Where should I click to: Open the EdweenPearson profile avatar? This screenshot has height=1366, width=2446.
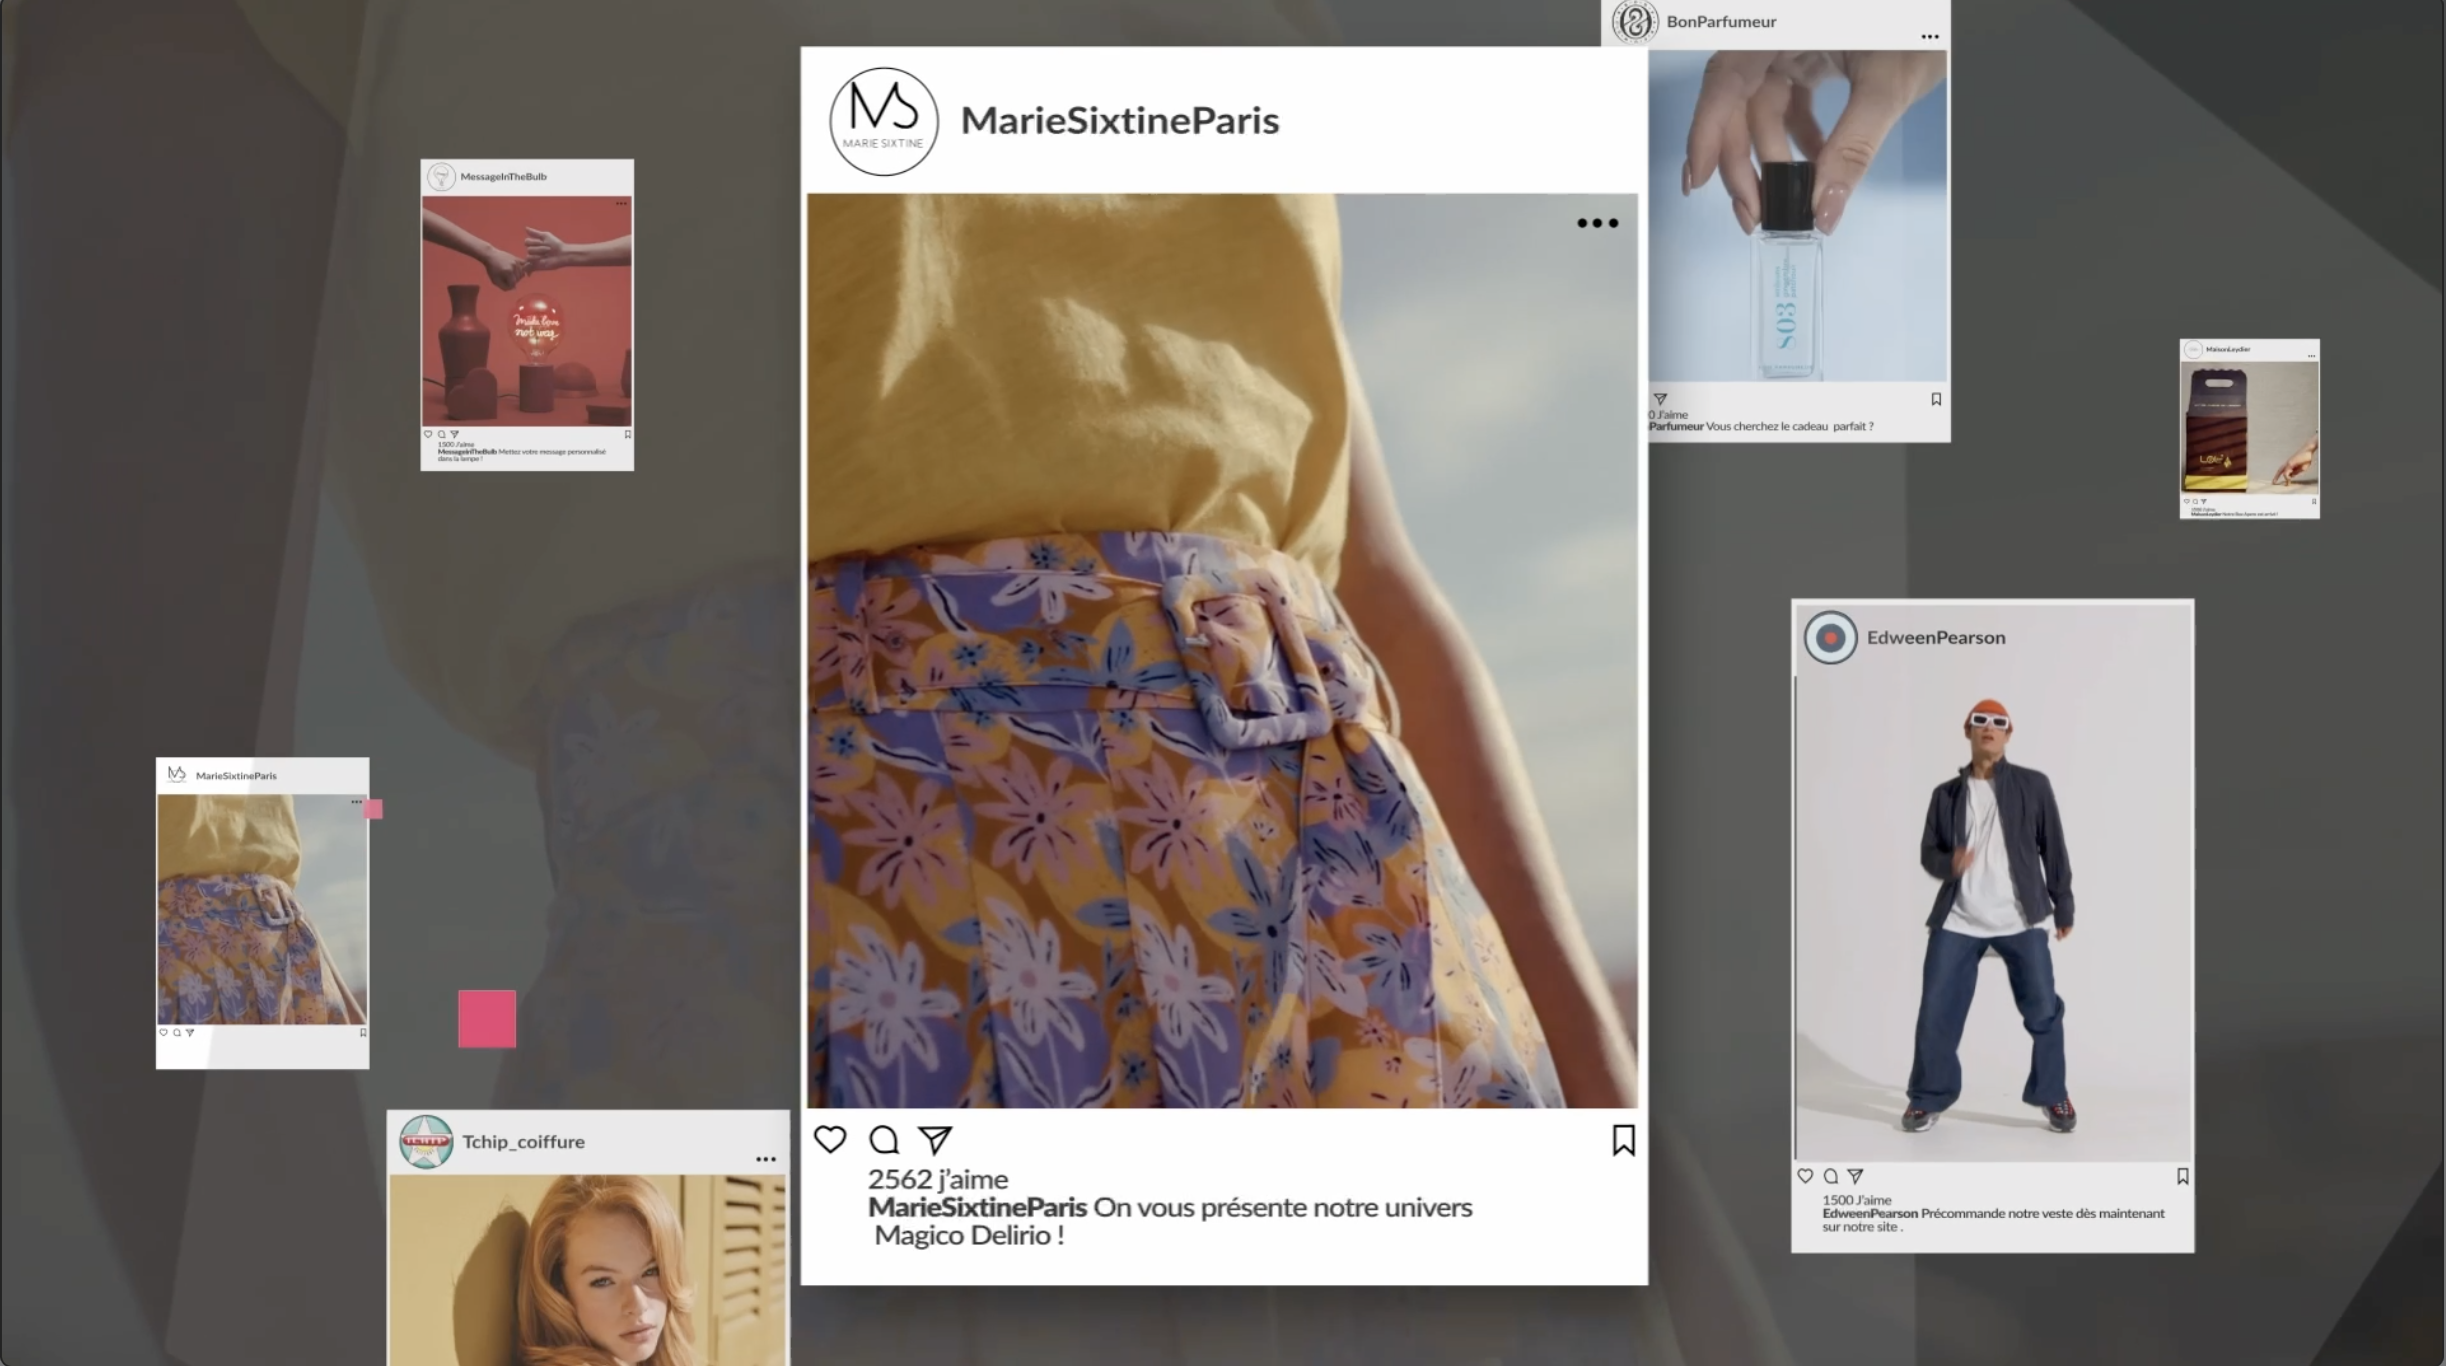[1830, 637]
